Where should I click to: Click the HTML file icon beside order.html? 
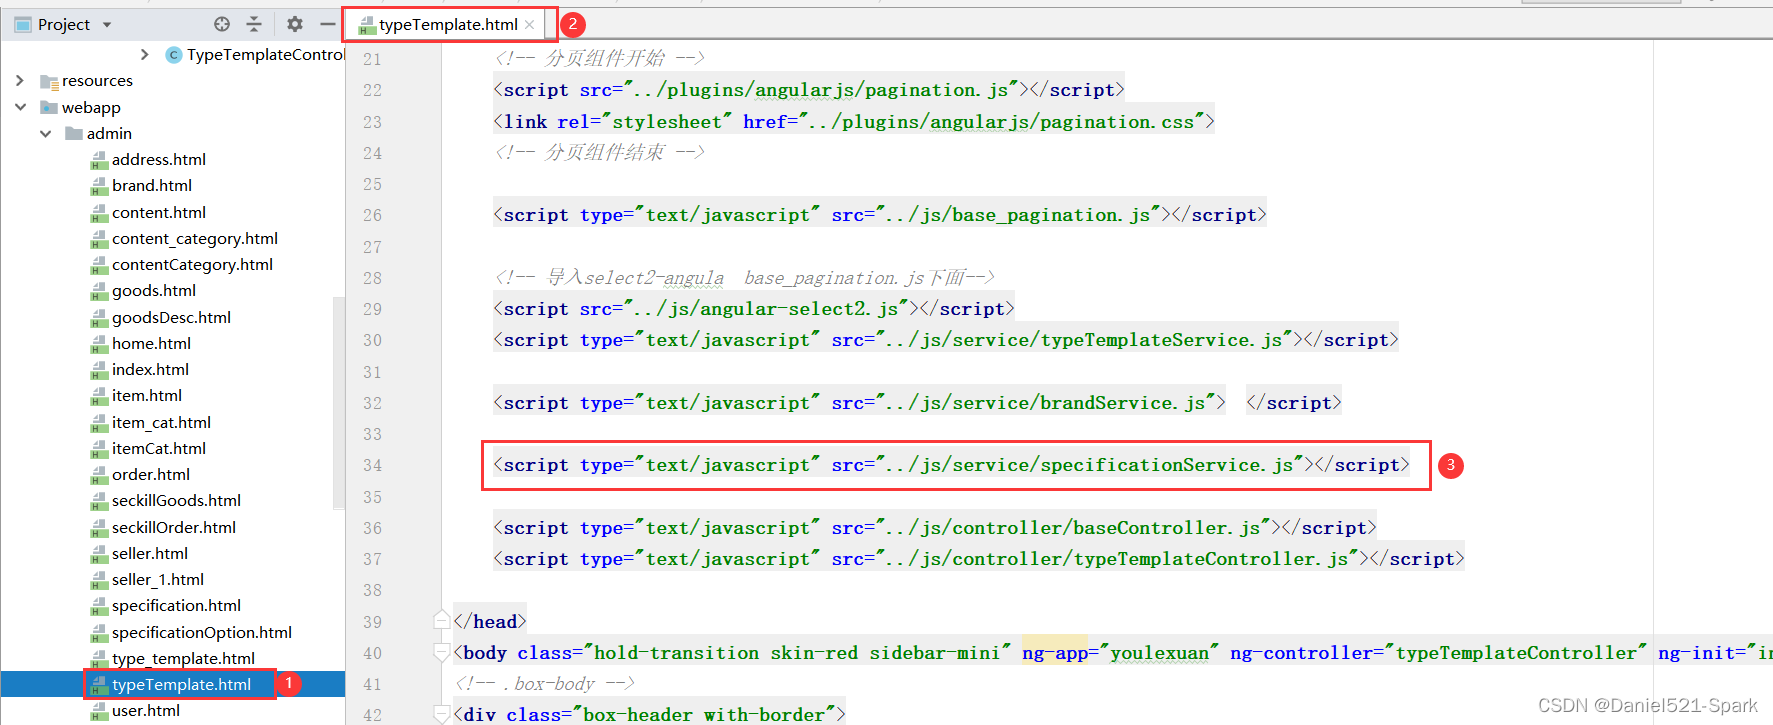(99, 475)
